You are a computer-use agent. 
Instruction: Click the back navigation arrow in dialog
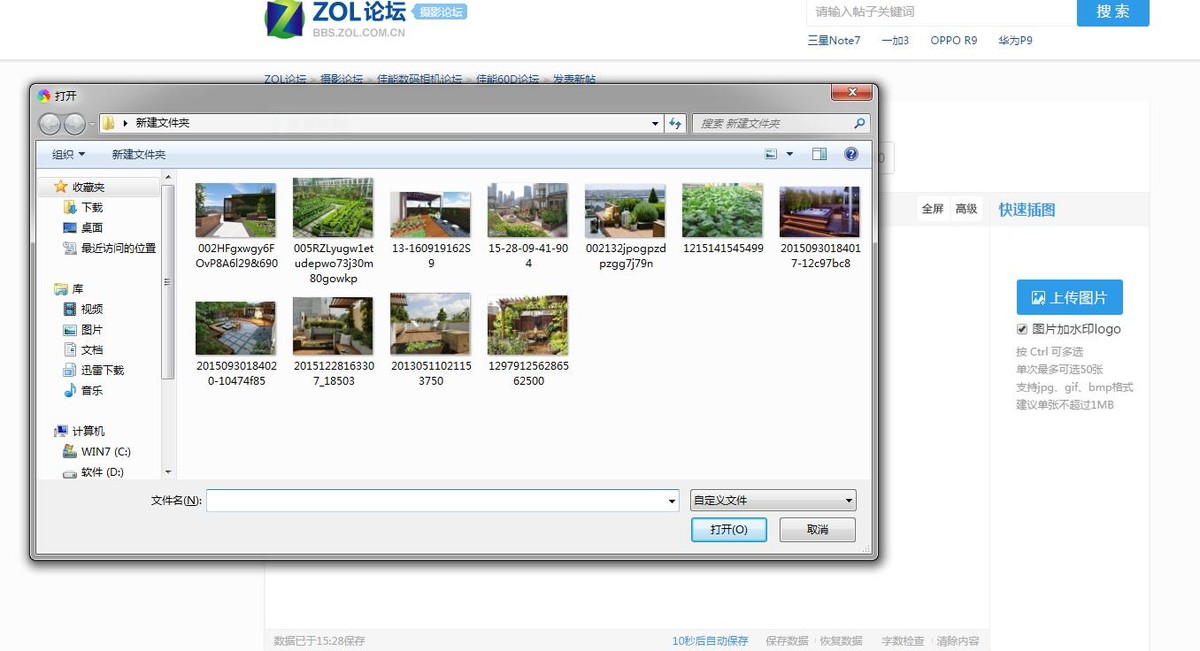(x=50, y=124)
